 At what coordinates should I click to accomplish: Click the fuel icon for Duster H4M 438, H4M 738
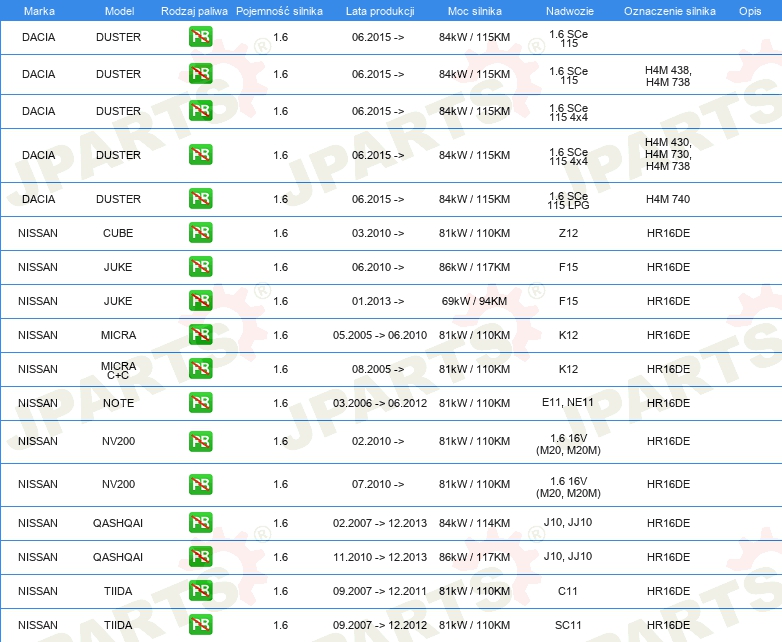coord(200,74)
